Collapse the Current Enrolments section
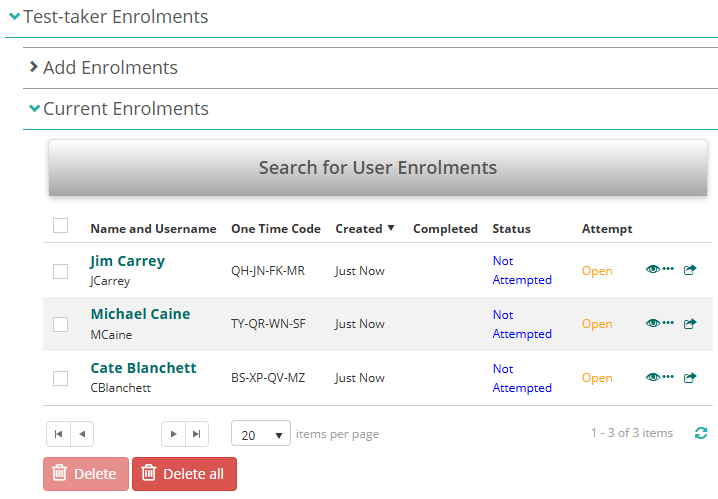 coord(124,109)
